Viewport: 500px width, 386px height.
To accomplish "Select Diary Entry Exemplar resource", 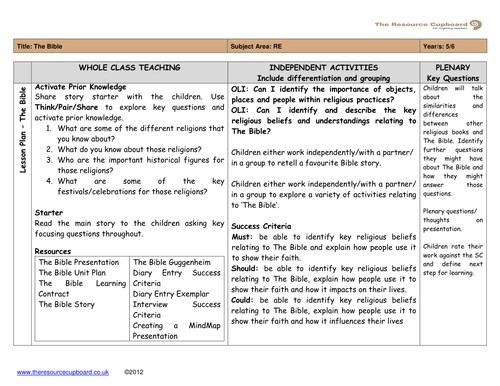I will pos(171,294).
